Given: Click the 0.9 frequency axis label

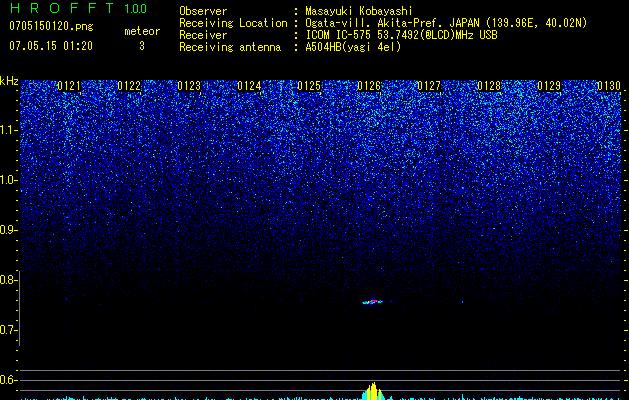Looking at the screenshot, I should [8, 230].
